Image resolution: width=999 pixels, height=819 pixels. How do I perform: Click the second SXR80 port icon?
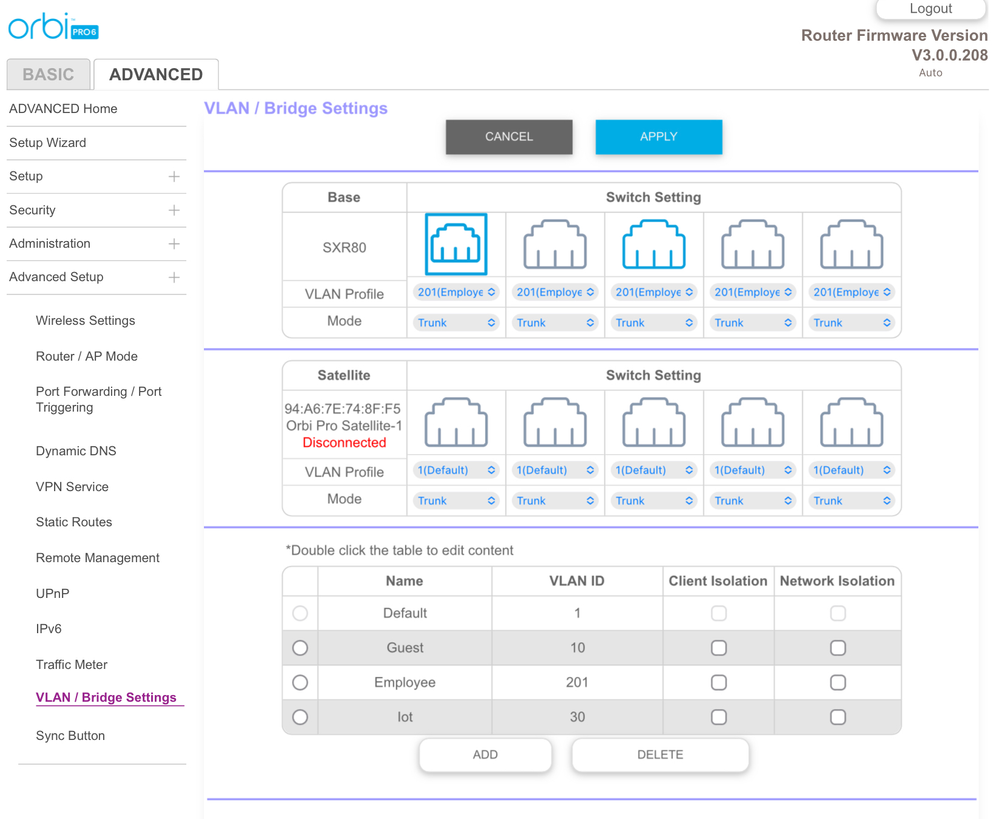(555, 244)
